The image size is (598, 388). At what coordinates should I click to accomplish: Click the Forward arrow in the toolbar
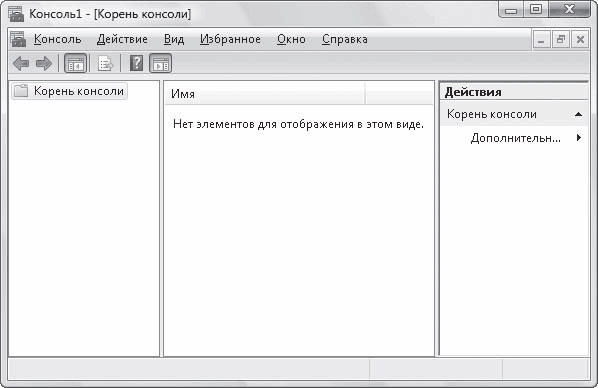(44, 63)
